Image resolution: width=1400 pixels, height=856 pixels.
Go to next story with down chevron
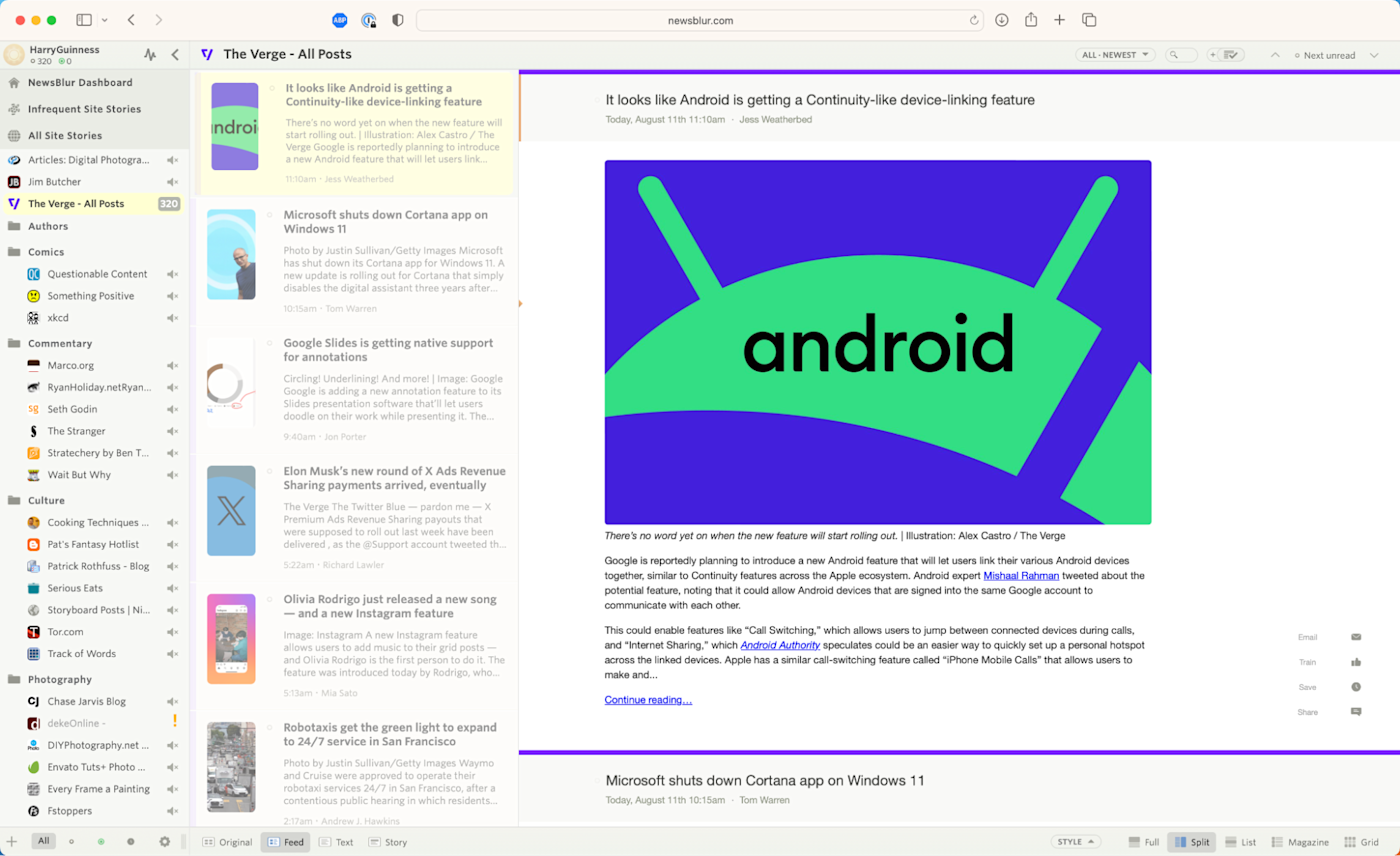[1374, 55]
